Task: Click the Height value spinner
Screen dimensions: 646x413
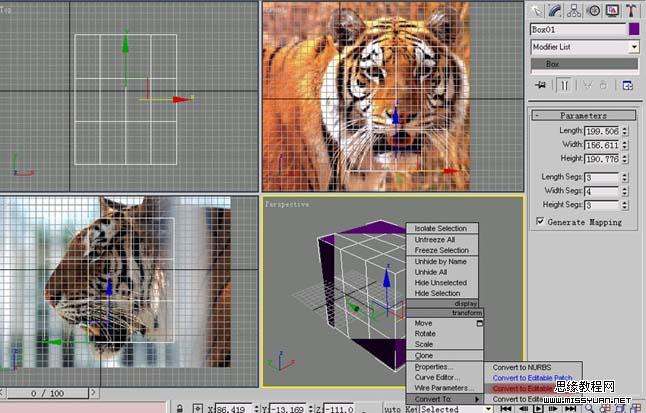Action: 625,159
